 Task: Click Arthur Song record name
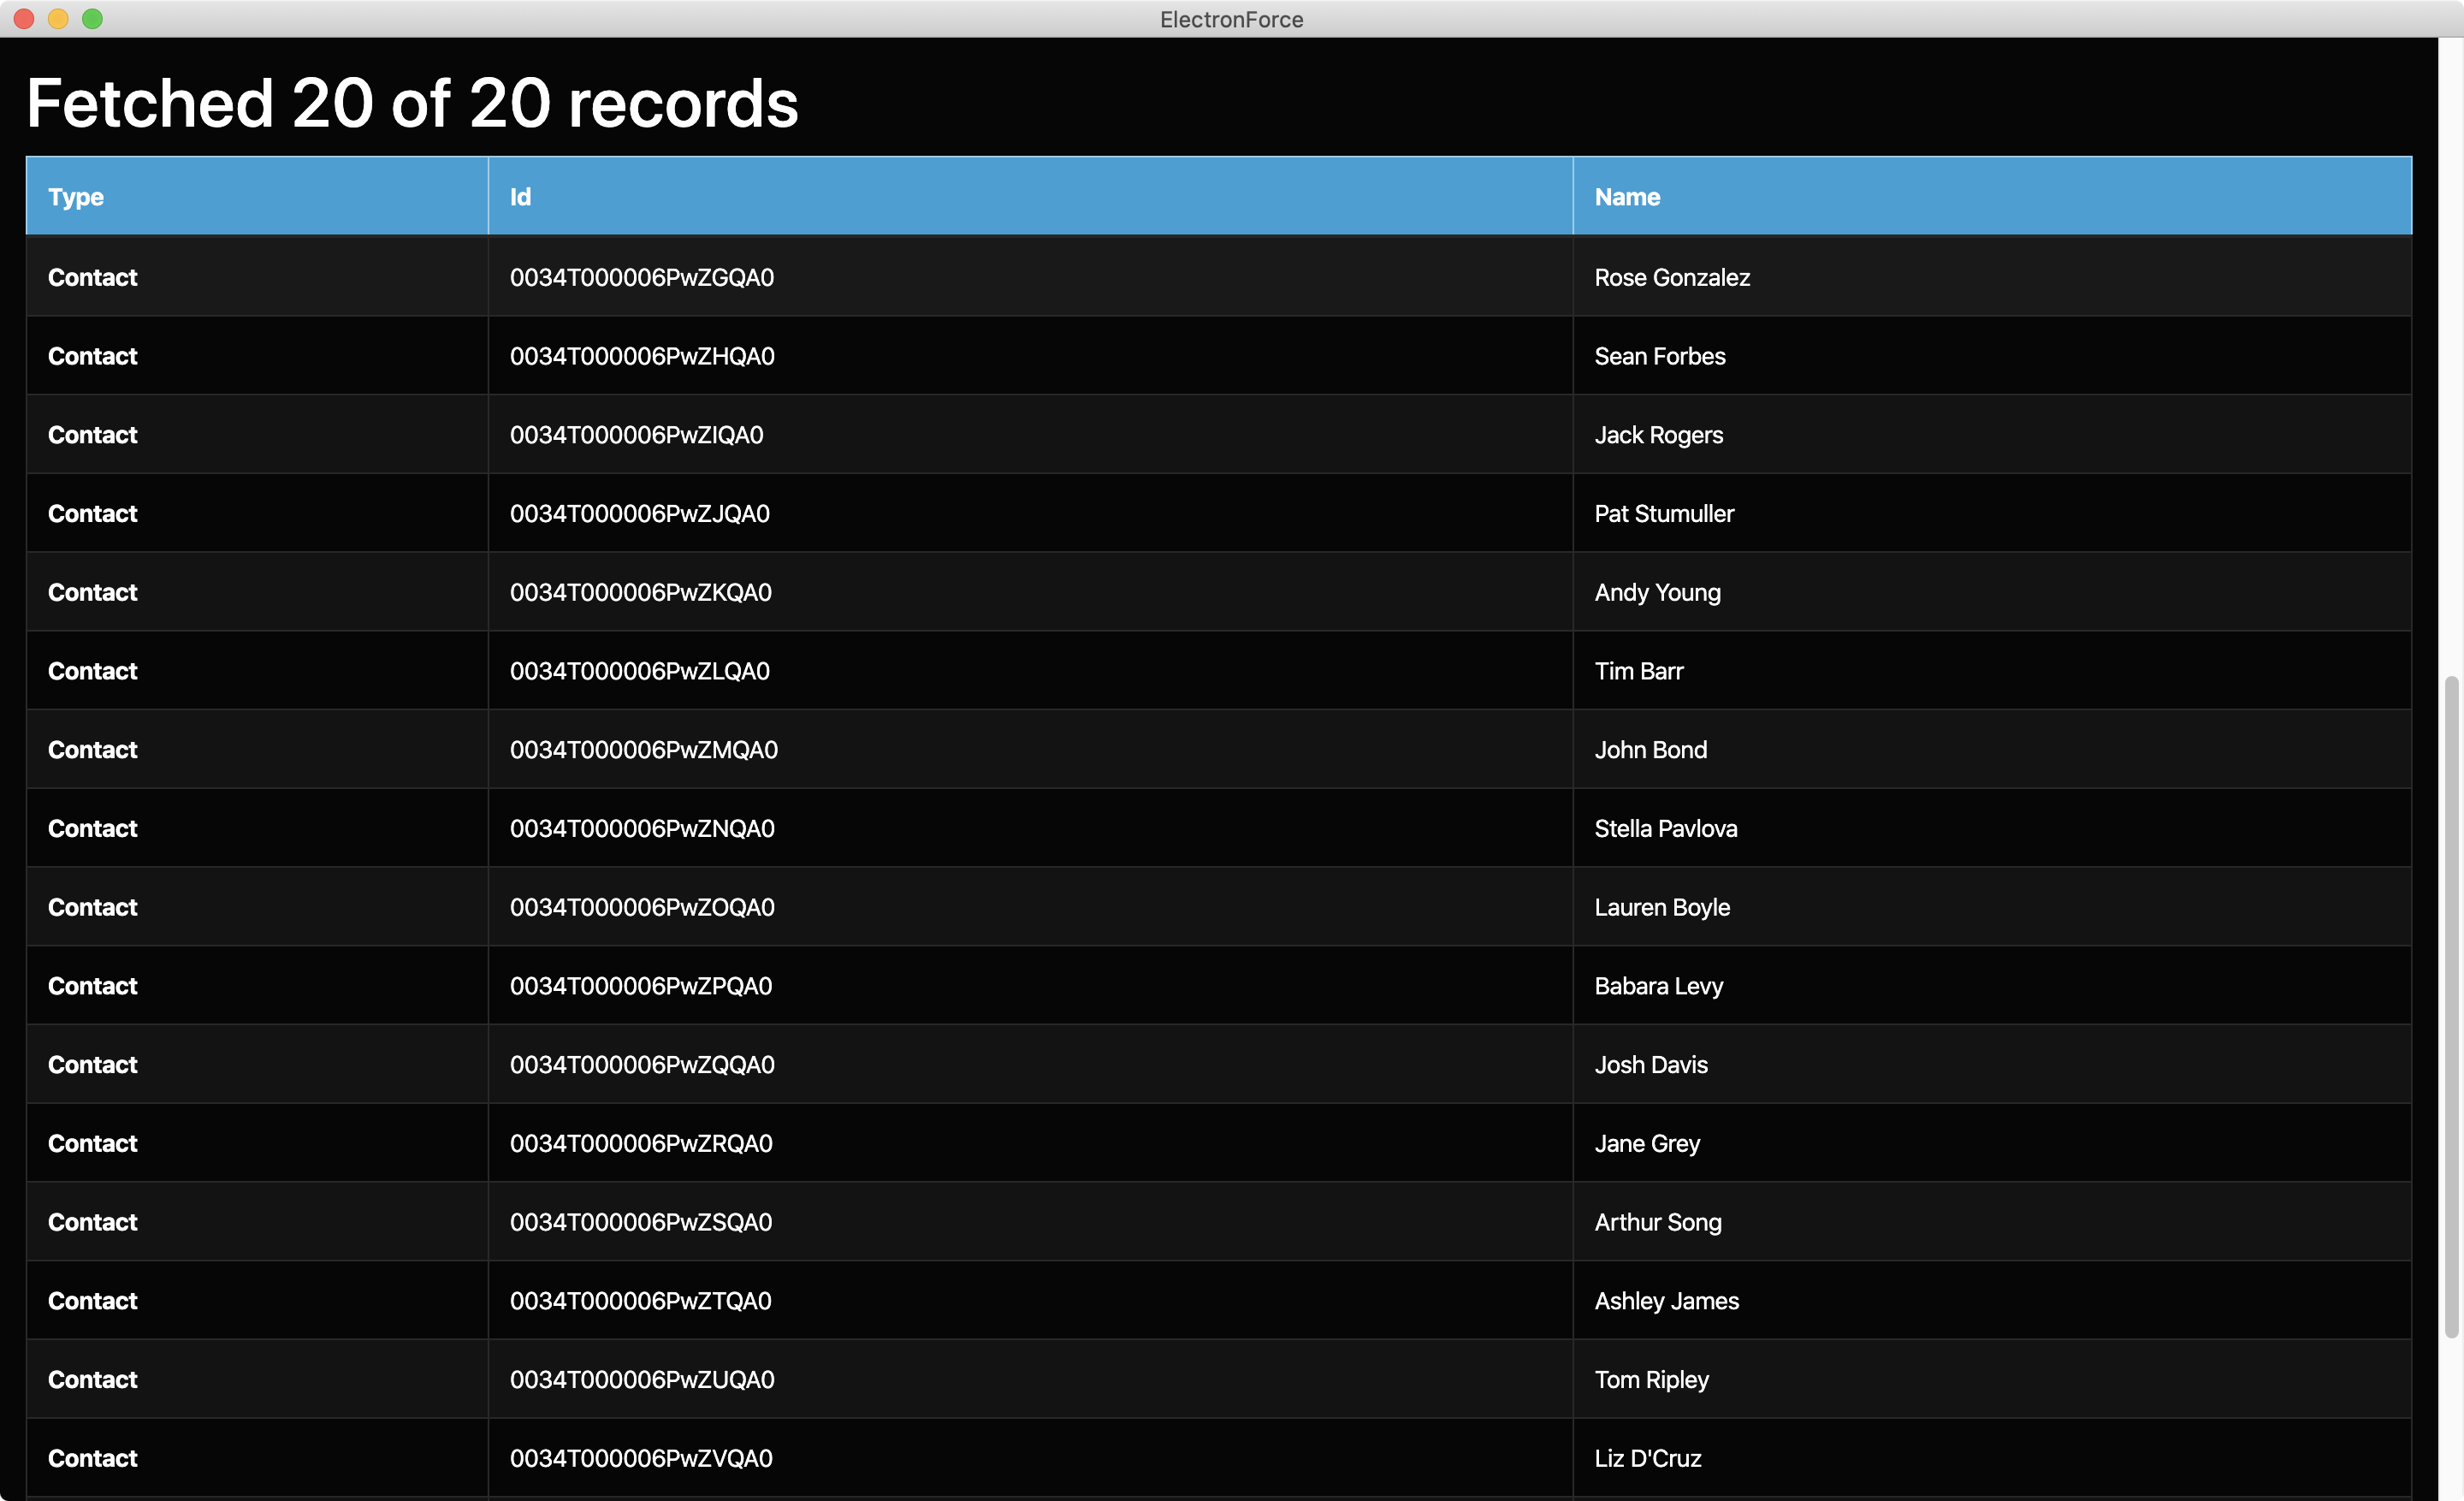pos(1657,1222)
